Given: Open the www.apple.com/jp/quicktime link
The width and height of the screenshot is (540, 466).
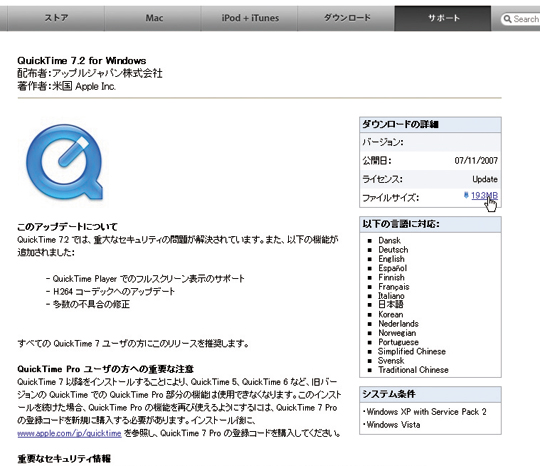Looking at the screenshot, I should [69, 433].
